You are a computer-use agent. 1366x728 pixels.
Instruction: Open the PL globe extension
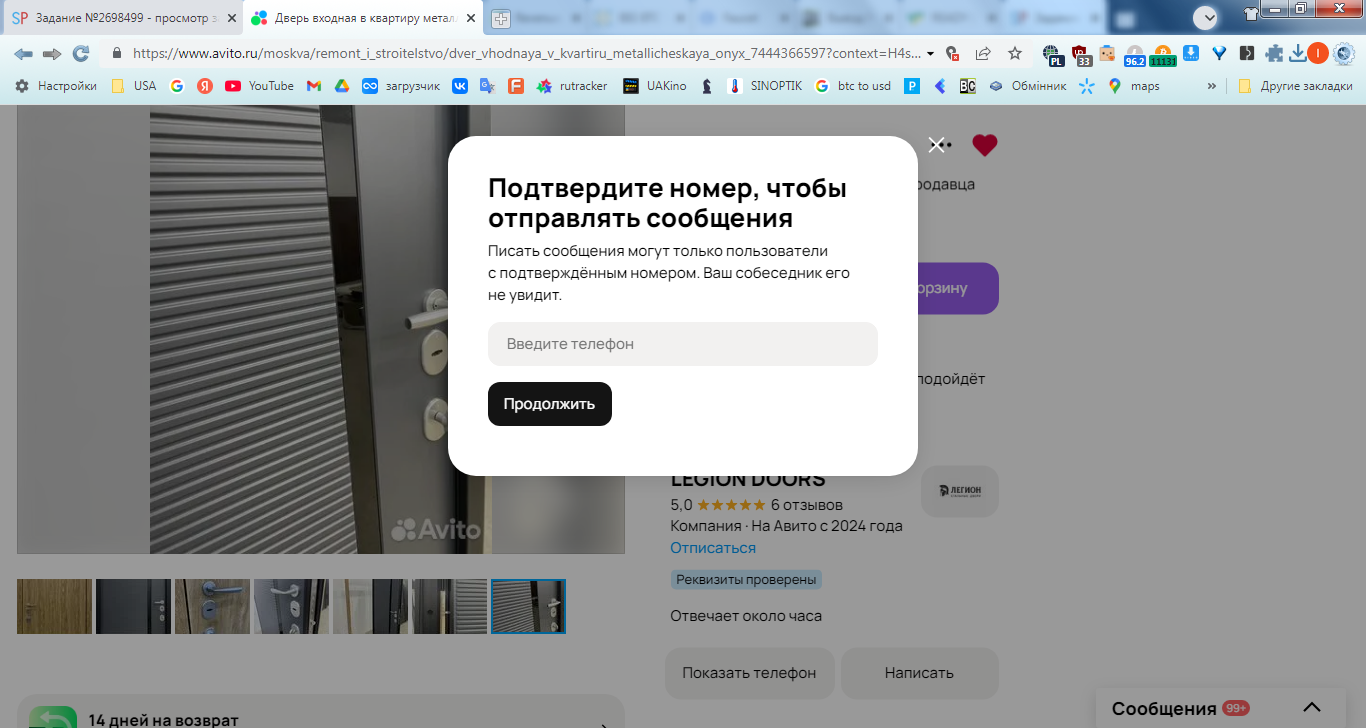(x=1051, y=54)
